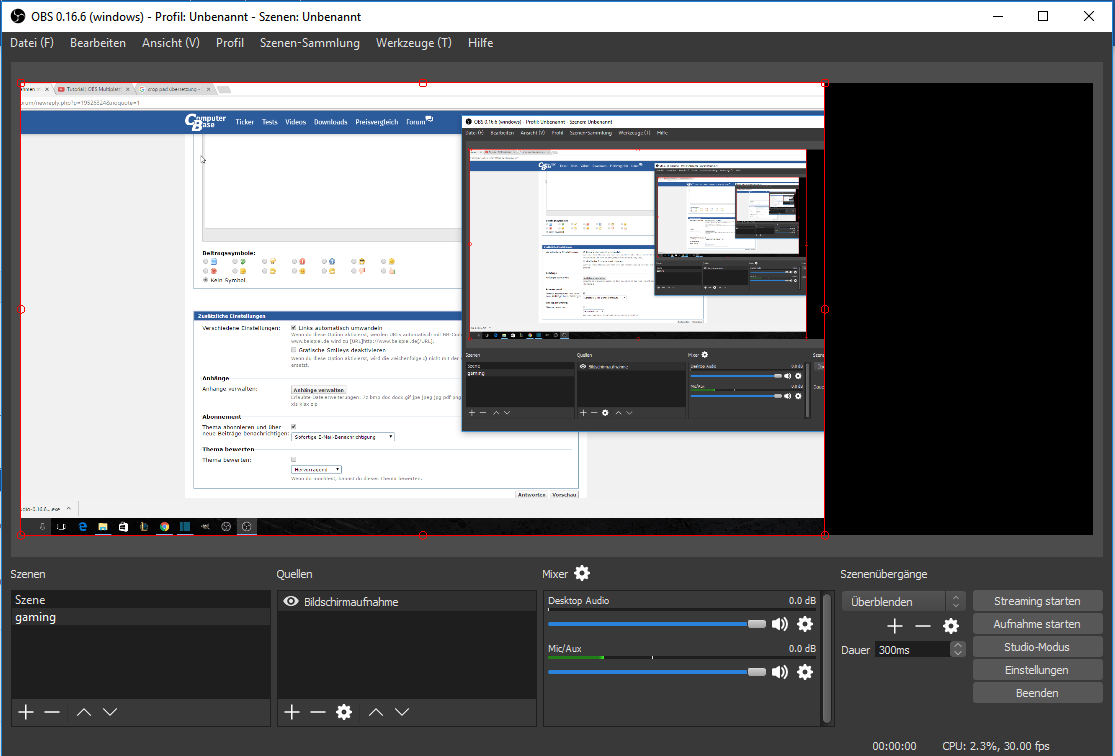Open Datei (F) menu
Image resolution: width=1115 pixels, height=756 pixels.
[32, 43]
